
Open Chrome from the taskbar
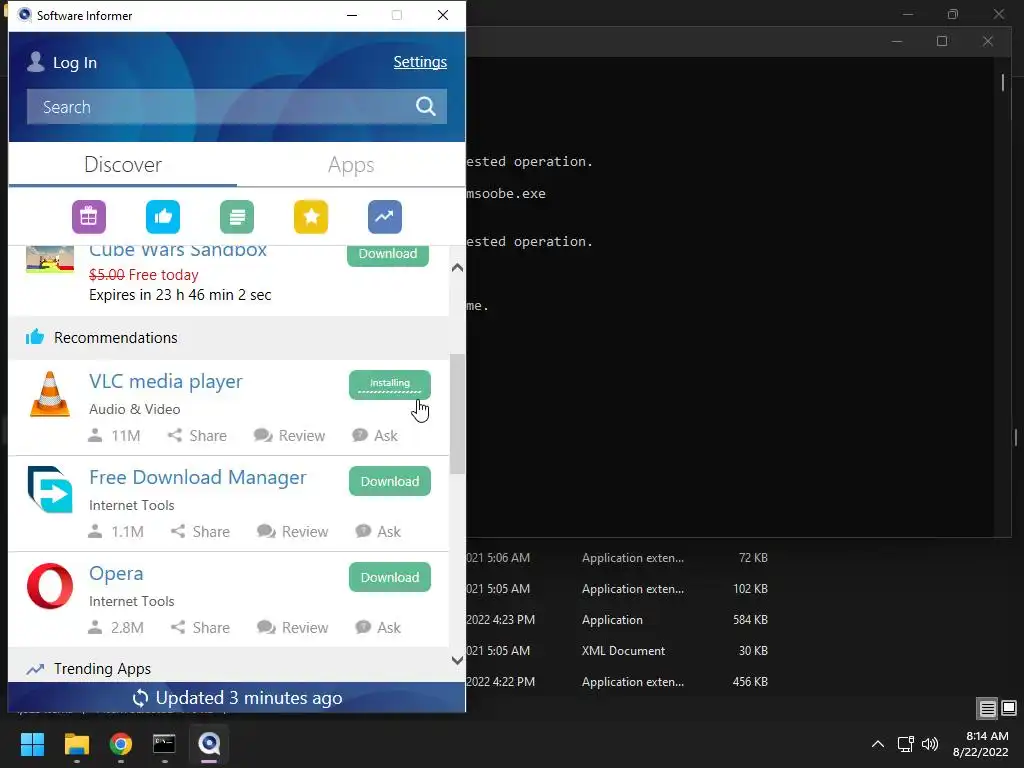[120, 744]
